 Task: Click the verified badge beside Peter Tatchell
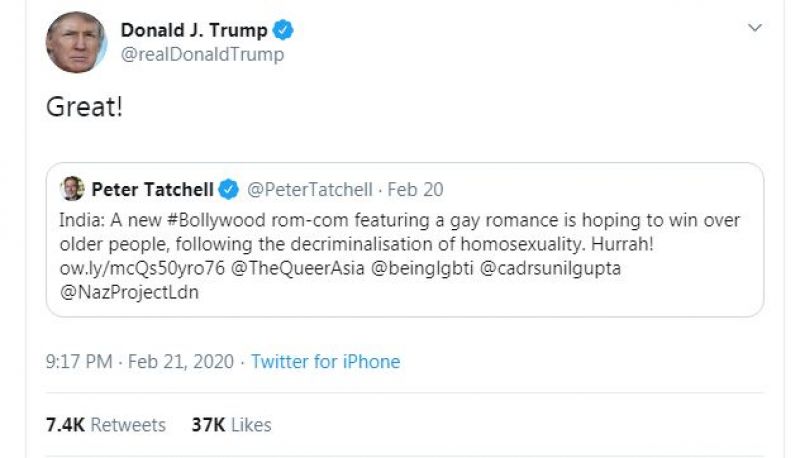pyautogui.click(x=229, y=190)
